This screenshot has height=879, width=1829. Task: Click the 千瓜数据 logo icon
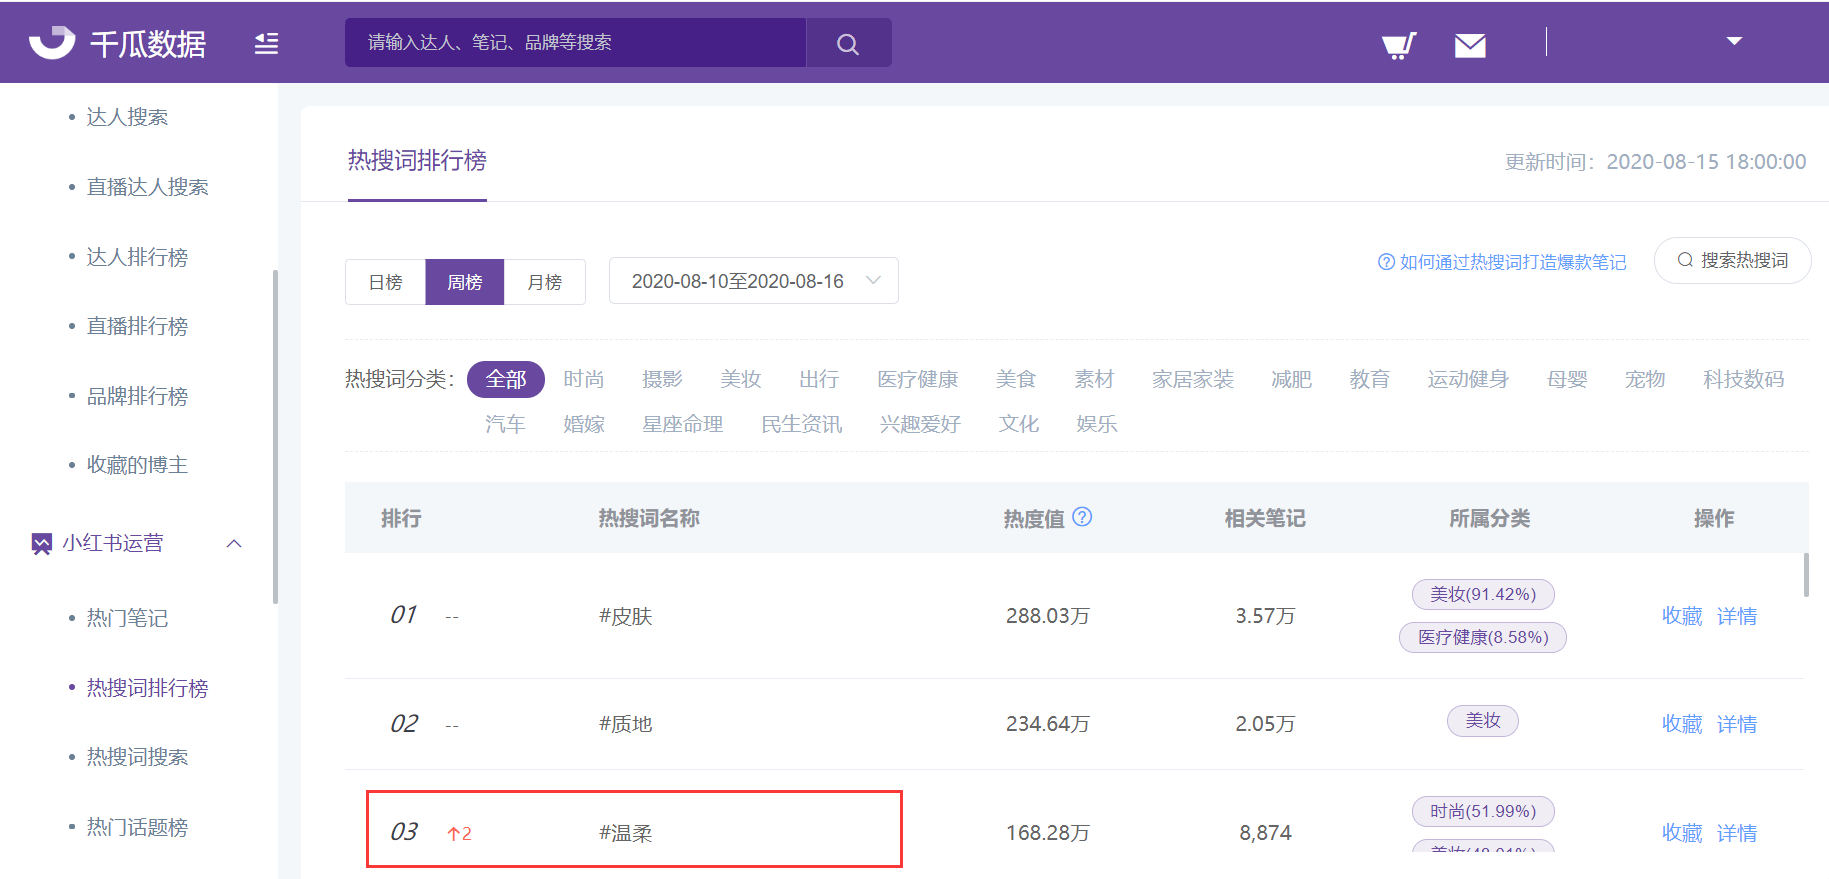pyautogui.click(x=52, y=42)
